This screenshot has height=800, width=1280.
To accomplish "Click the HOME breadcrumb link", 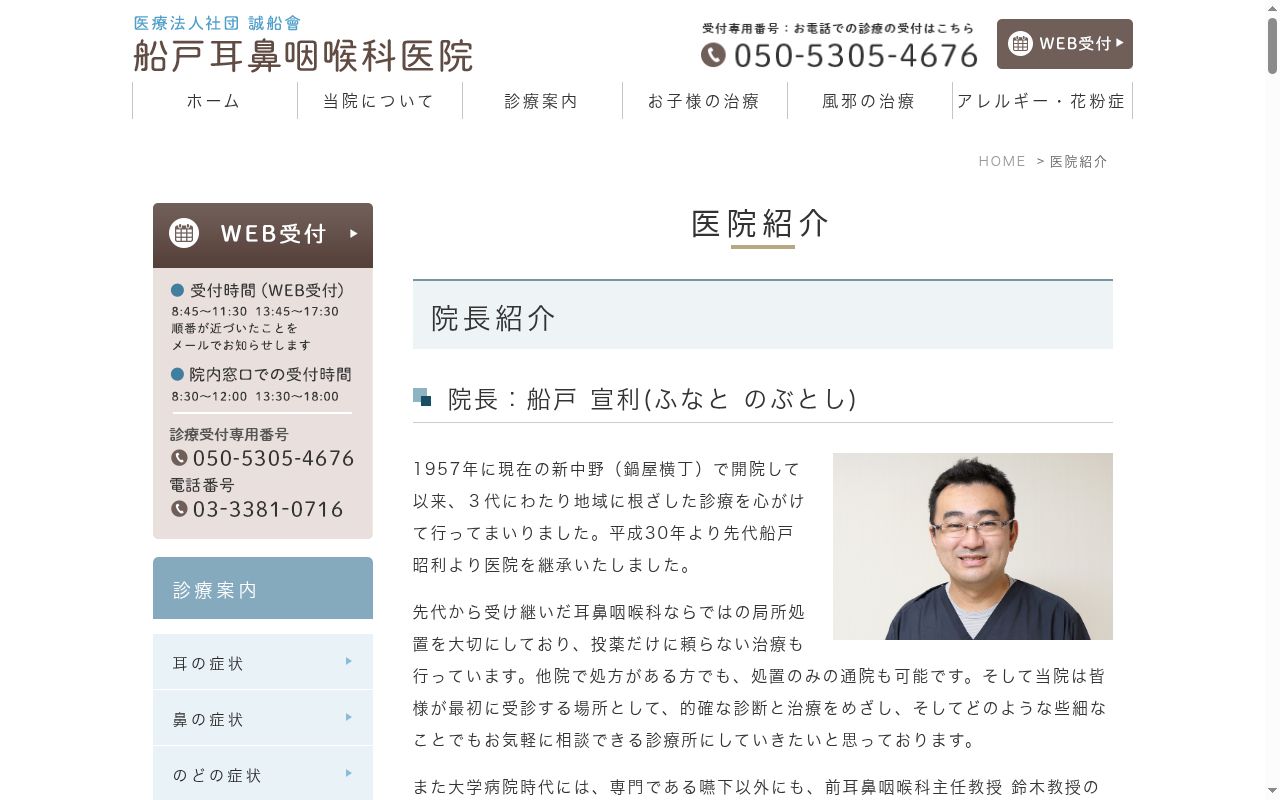I will [x=1002, y=161].
